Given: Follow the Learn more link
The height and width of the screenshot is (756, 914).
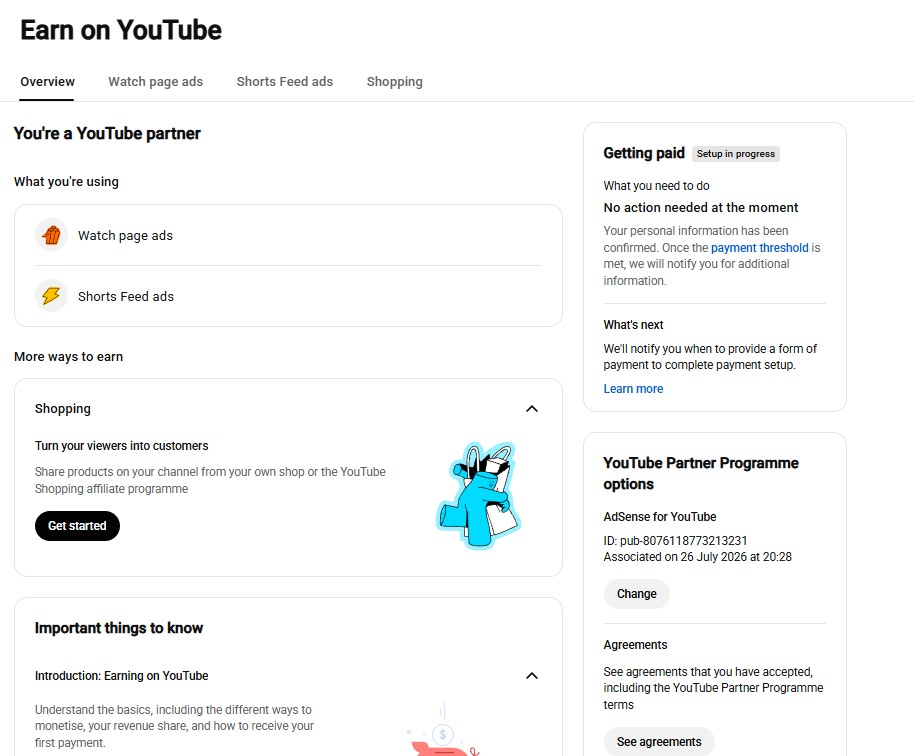Looking at the screenshot, I should (x=633, y=389).
